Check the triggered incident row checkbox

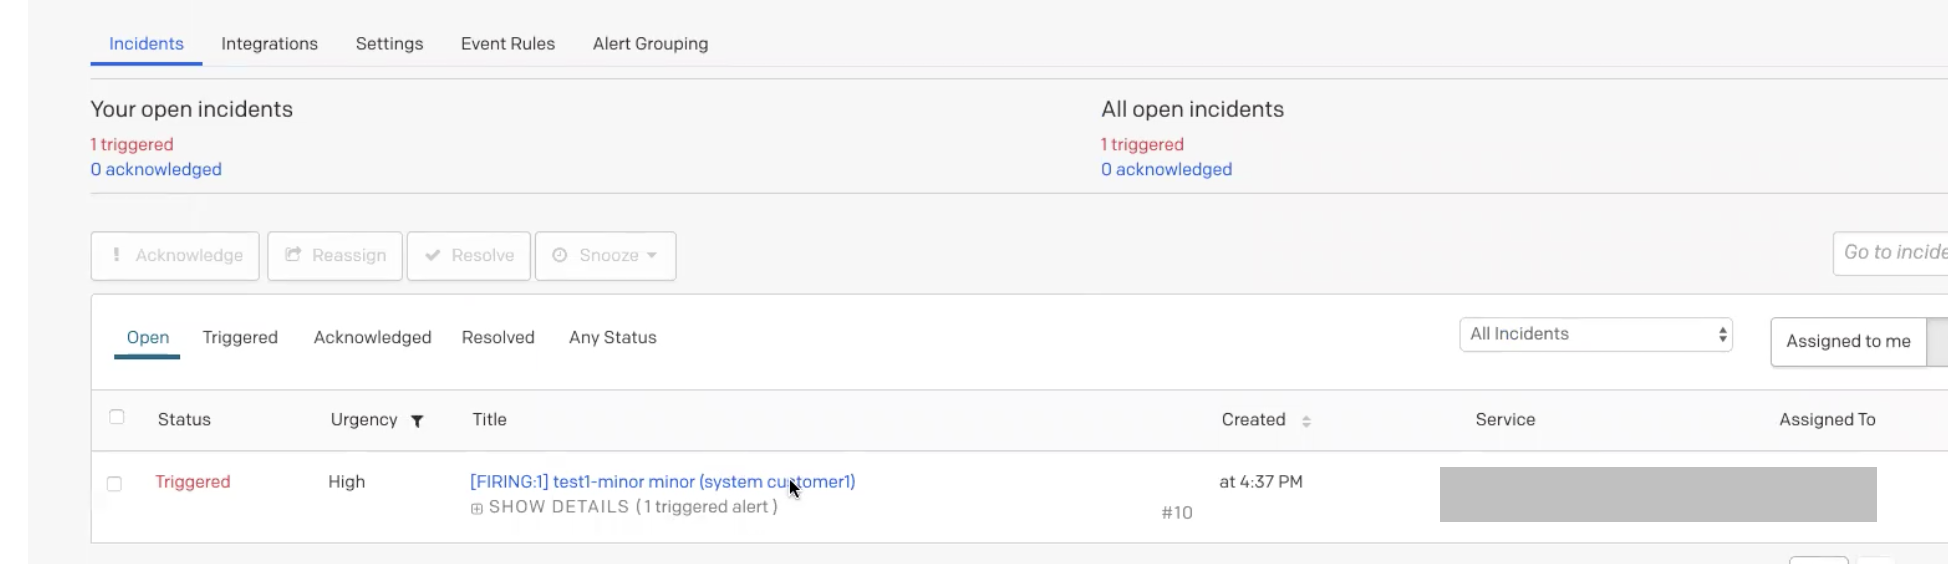point(114,483)
